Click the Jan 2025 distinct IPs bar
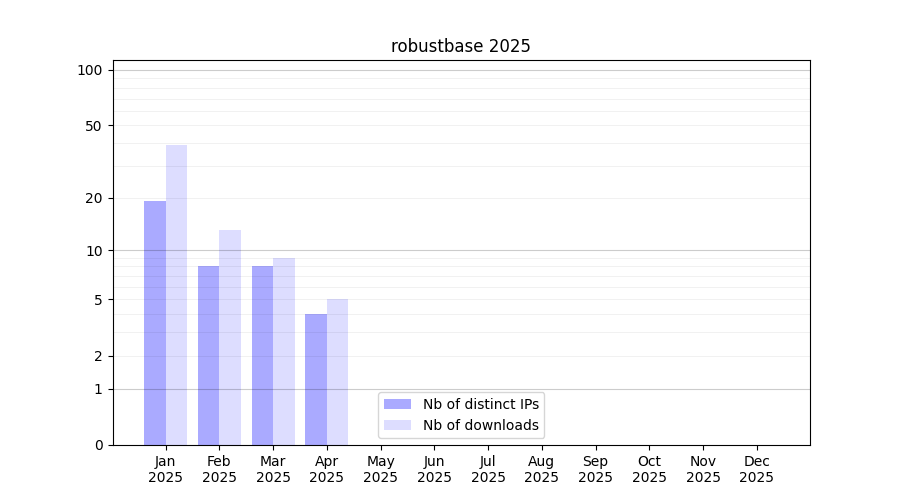The width and height of the screenshot is (900, 500). 155,323
